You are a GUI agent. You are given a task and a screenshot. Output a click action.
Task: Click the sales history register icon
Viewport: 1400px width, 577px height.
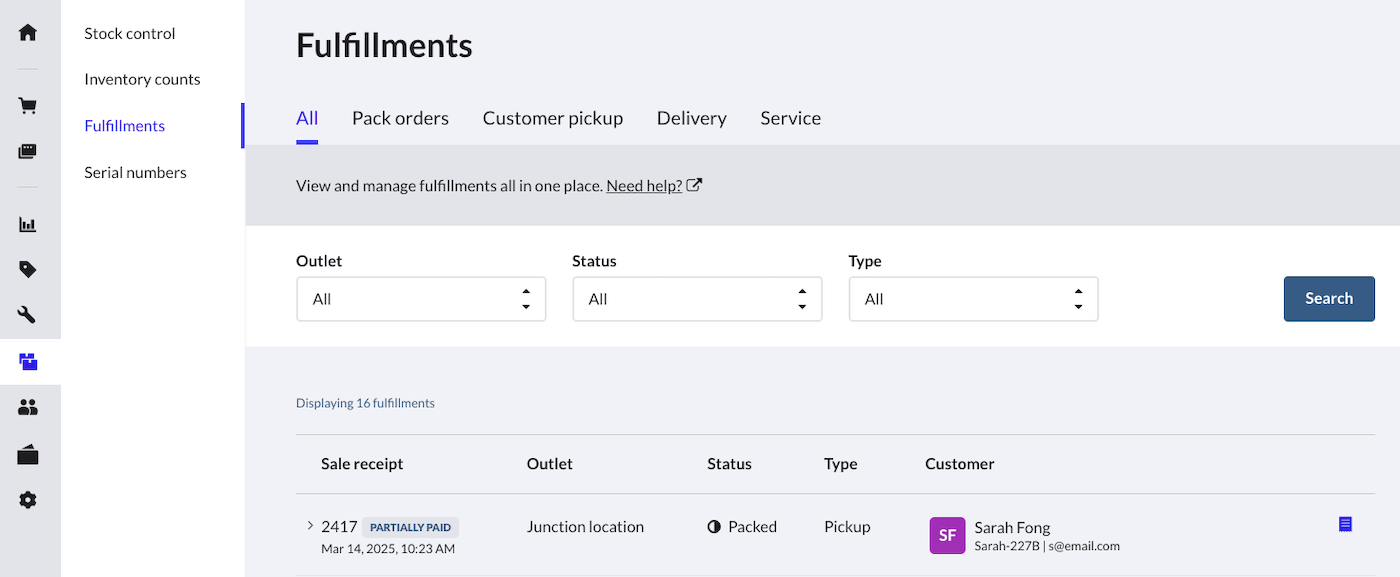click(x=28, y=152)
